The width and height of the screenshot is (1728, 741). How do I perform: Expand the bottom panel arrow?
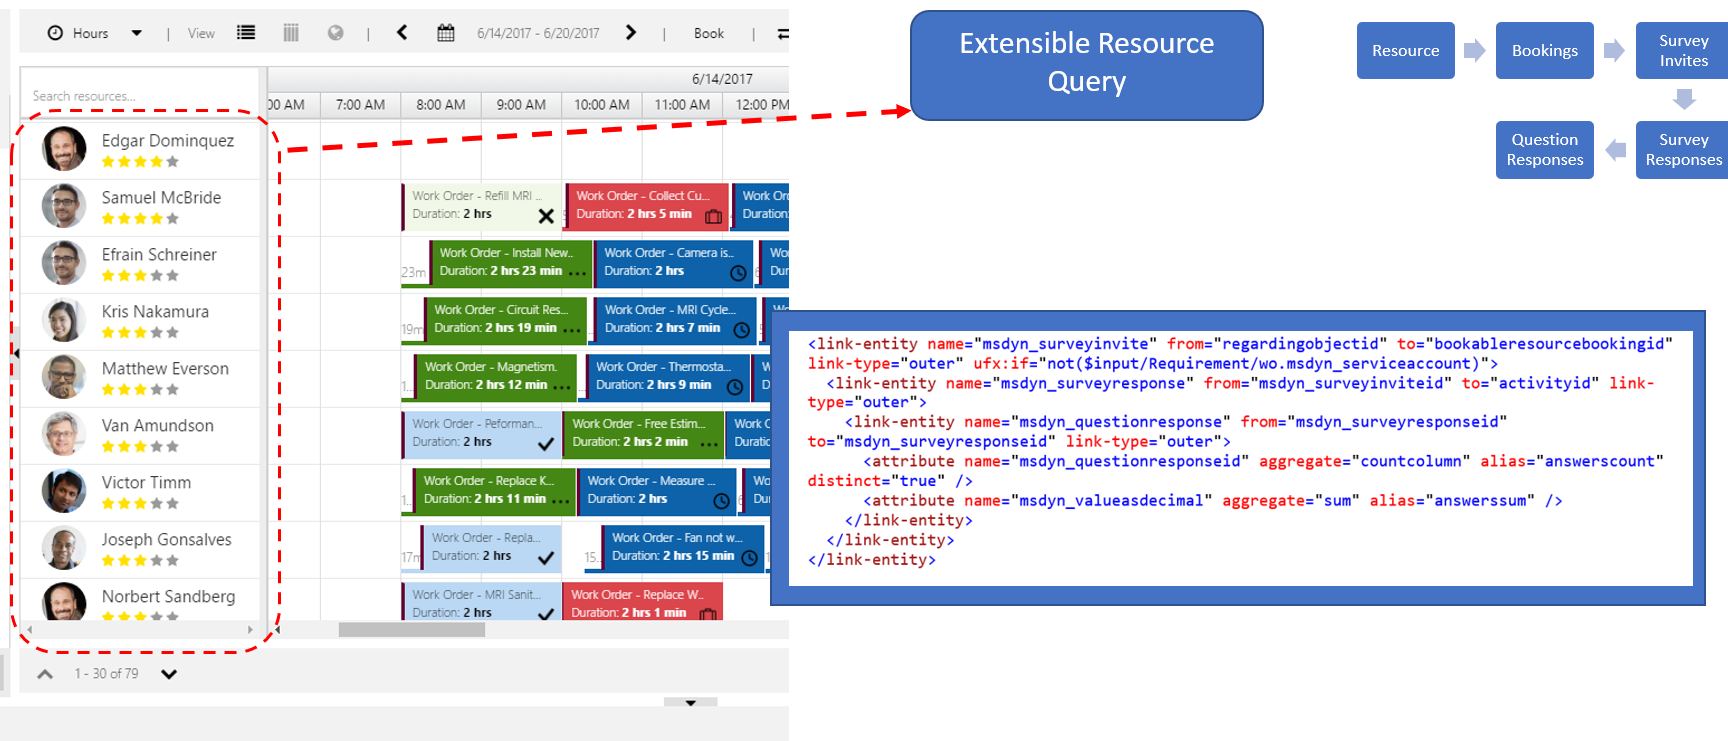(x=690, y=703)
